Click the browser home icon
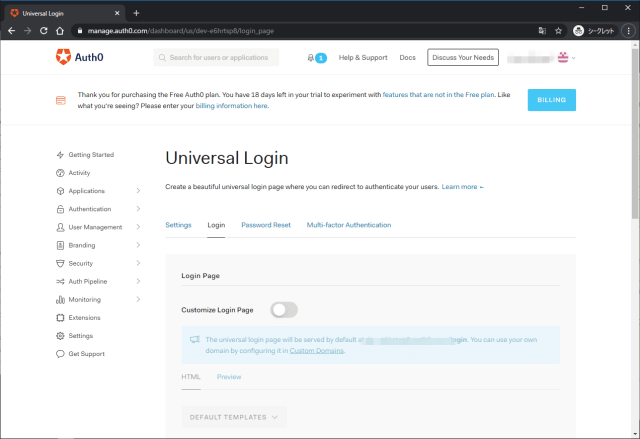The image size is (640, 439). [x=60, y=31]
